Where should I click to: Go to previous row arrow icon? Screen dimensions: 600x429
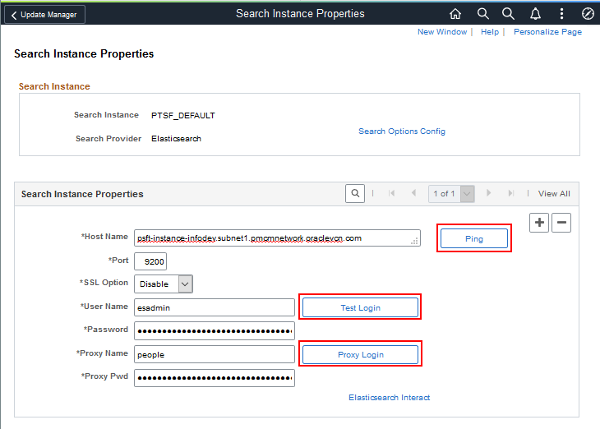click(414, 193)
